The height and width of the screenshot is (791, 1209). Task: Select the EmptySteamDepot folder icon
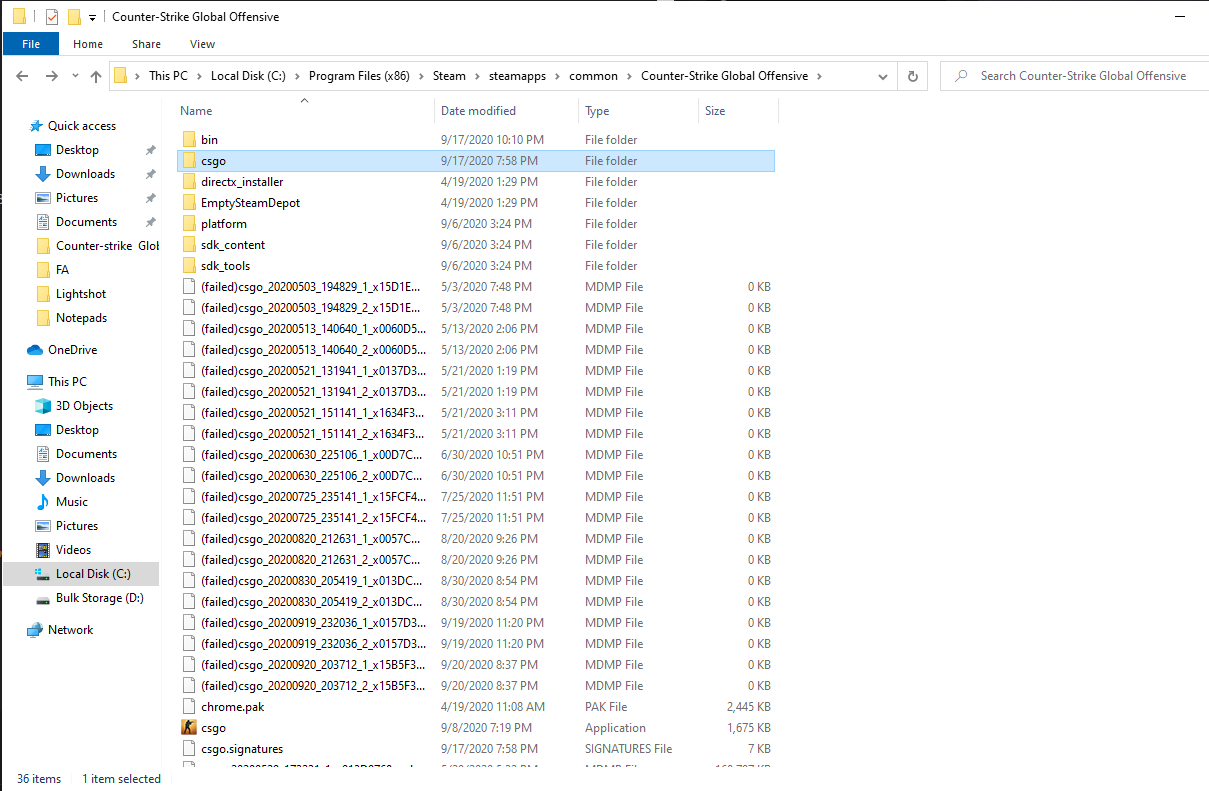point(189,203)
